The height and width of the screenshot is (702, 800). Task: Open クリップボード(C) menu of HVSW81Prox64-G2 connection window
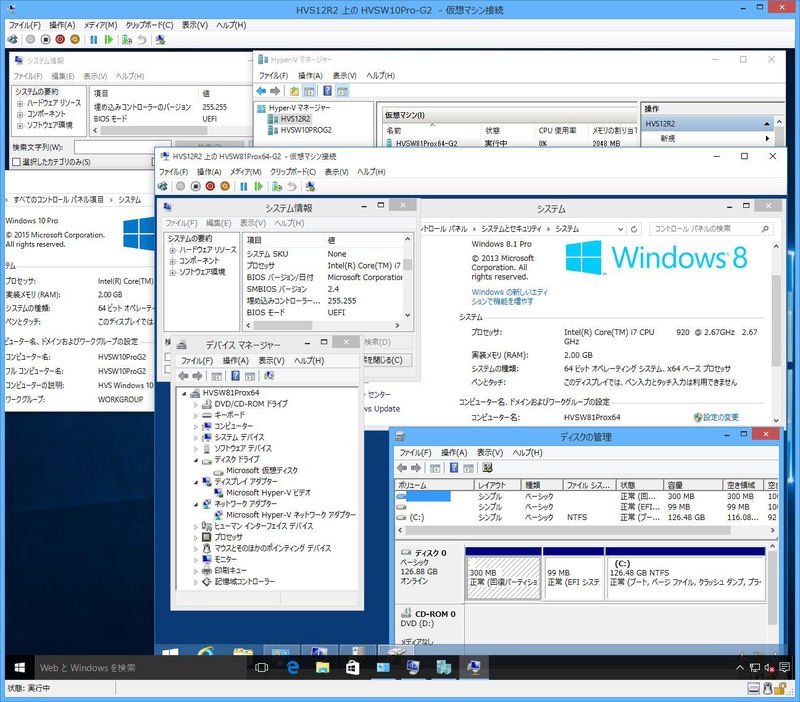click(293, 172)
